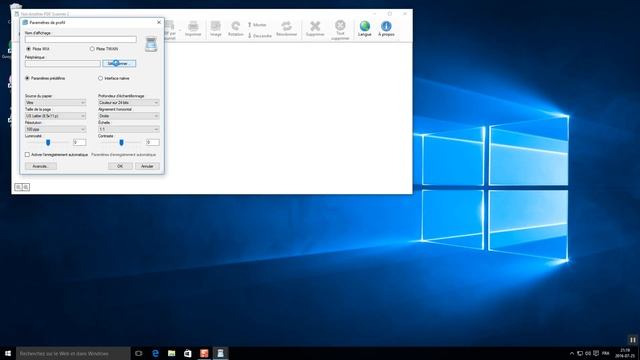Open the Échelle dropdown

point(129,129)
